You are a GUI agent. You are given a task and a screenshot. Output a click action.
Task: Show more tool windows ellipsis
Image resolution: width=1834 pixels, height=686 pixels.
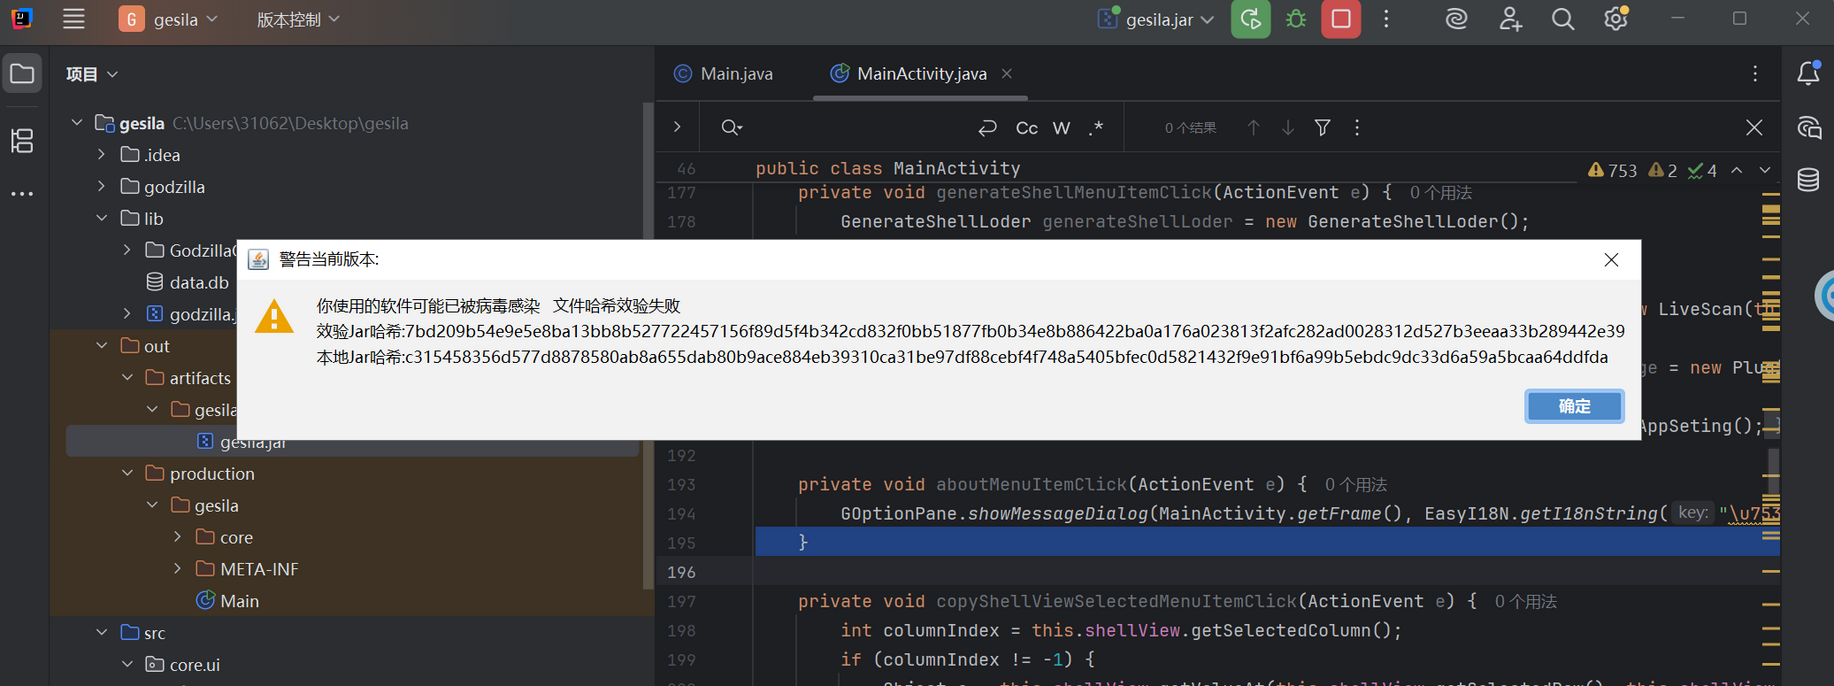(22, 194)
